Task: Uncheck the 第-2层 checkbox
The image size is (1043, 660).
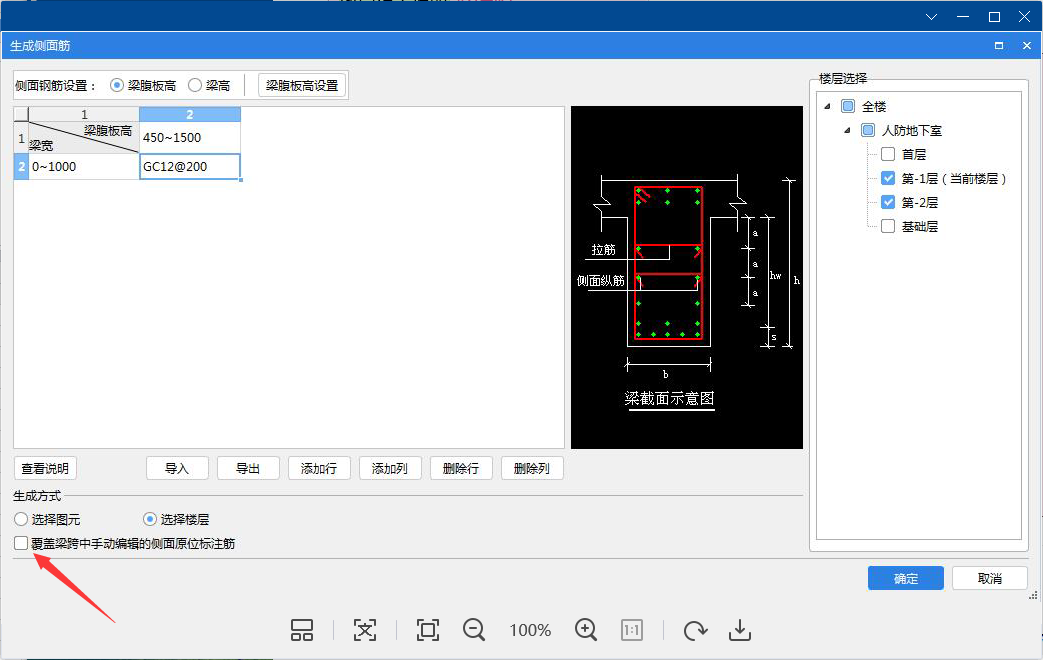Action: coord(888,202)
